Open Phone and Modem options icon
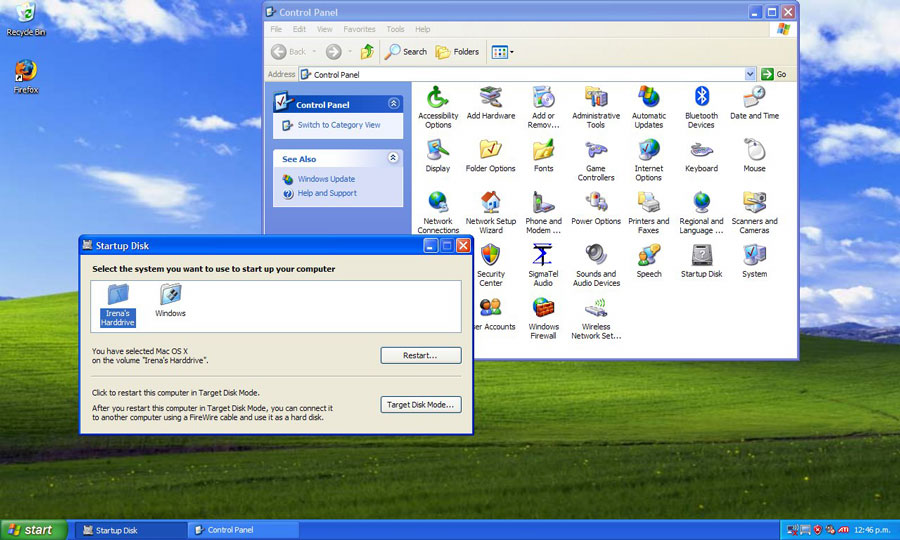900x540 pixels. tap(543, 212)
